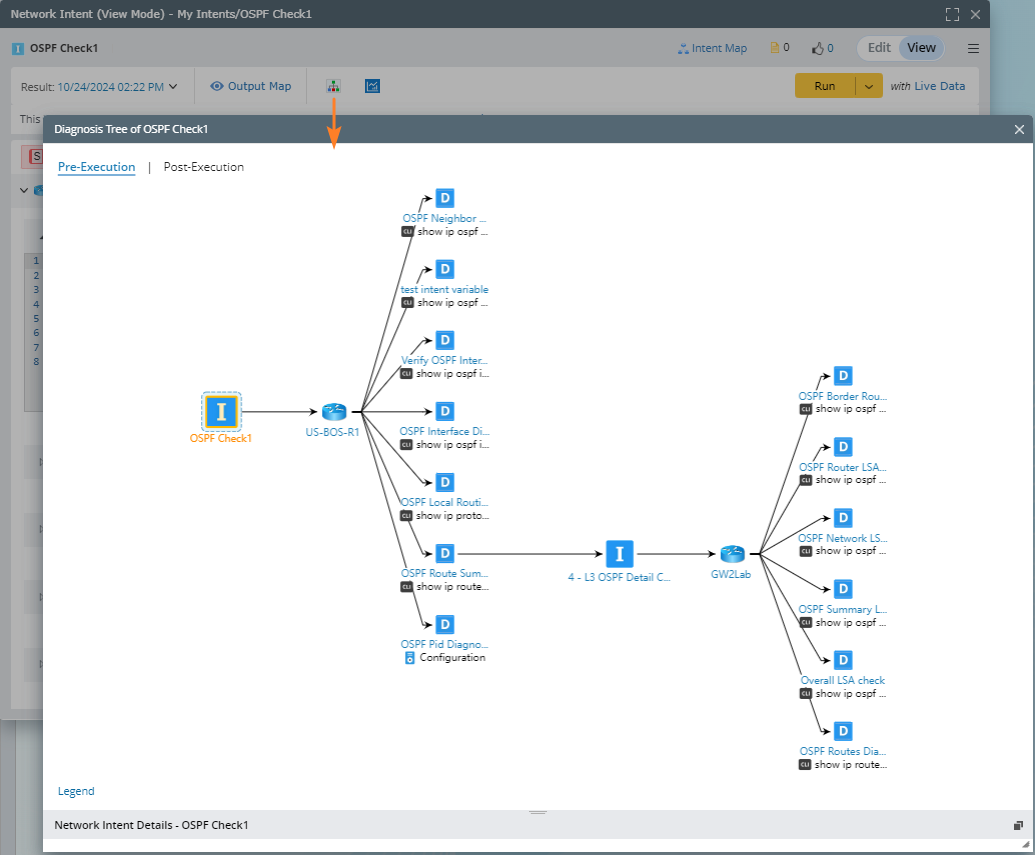Click the test intent variable D icon
This screenshot has width=1035, height=855.
(445, 269)
